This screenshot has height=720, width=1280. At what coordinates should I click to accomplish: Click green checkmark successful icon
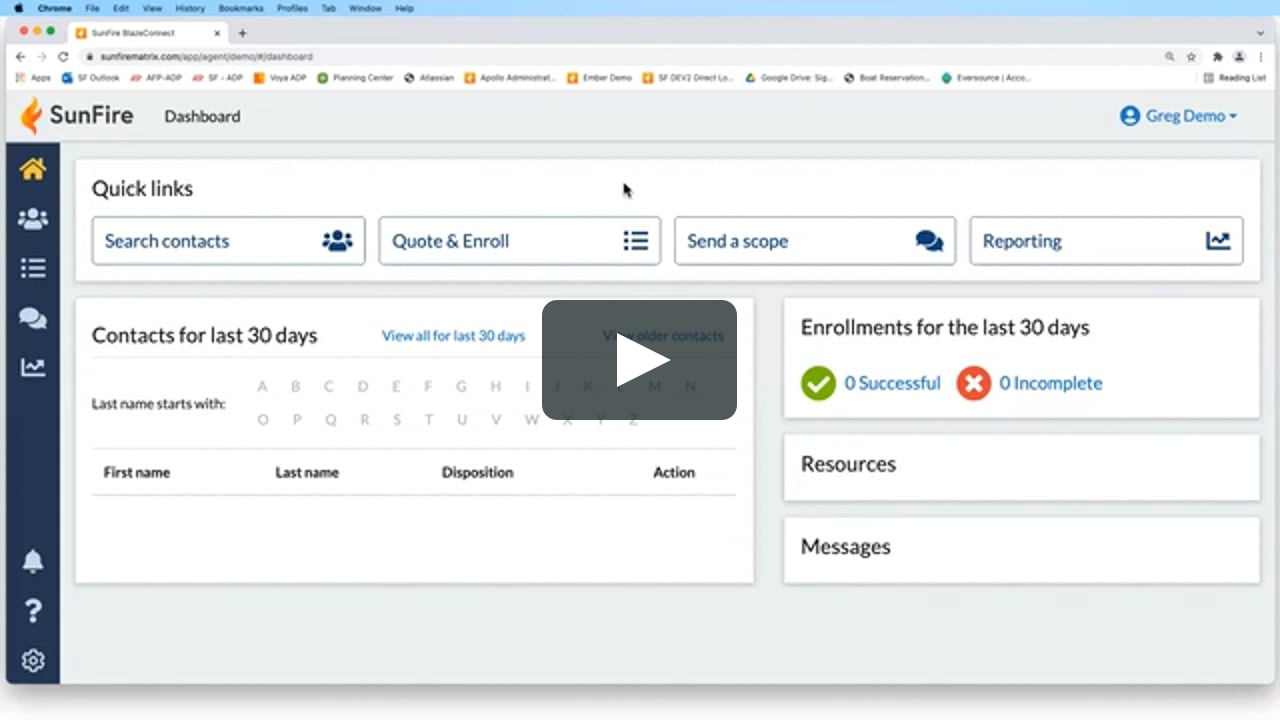tap(818, 383)
